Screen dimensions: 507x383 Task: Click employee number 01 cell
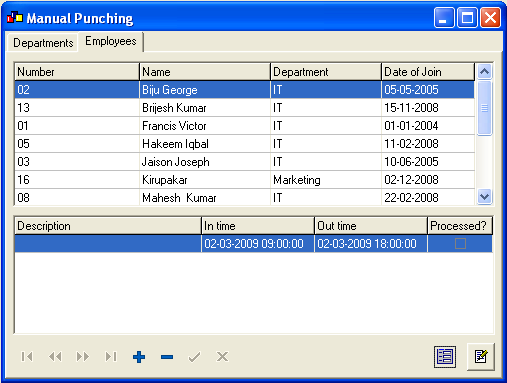(x=77, y=126)
